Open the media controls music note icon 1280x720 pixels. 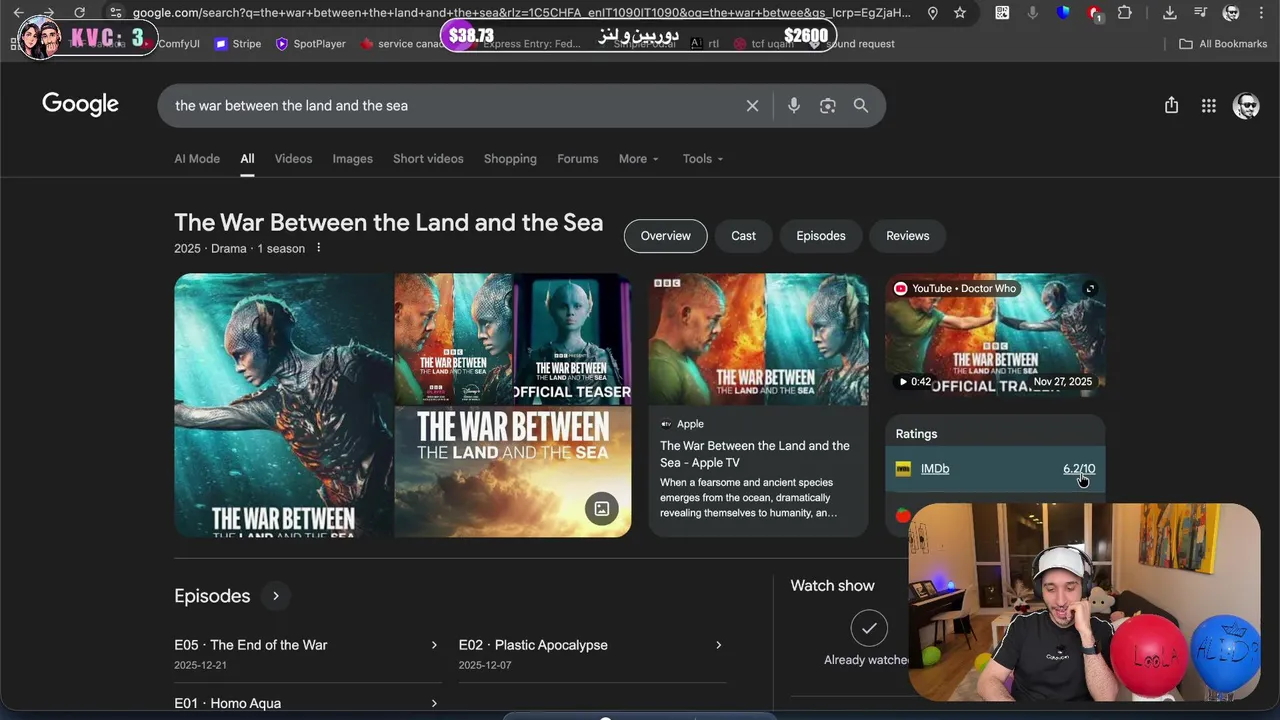pos(1200,13)
